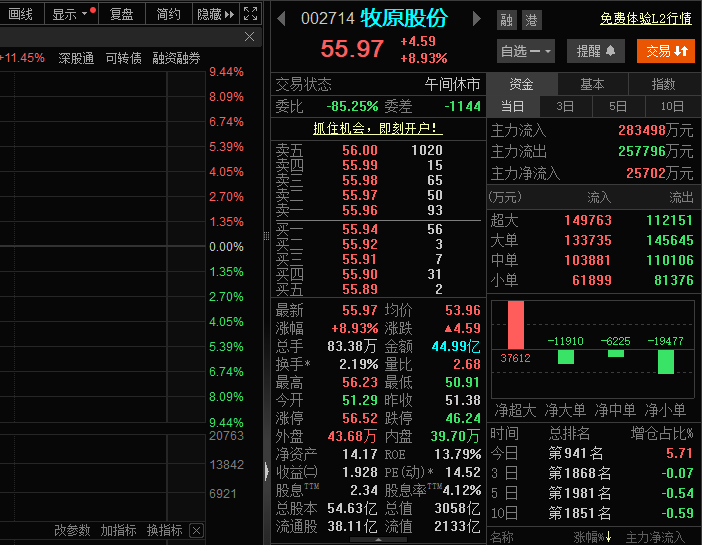This screenshot has height=545, width=702.
Task: Click the 融资融券 tag
Action: click(x=176, y=58)
